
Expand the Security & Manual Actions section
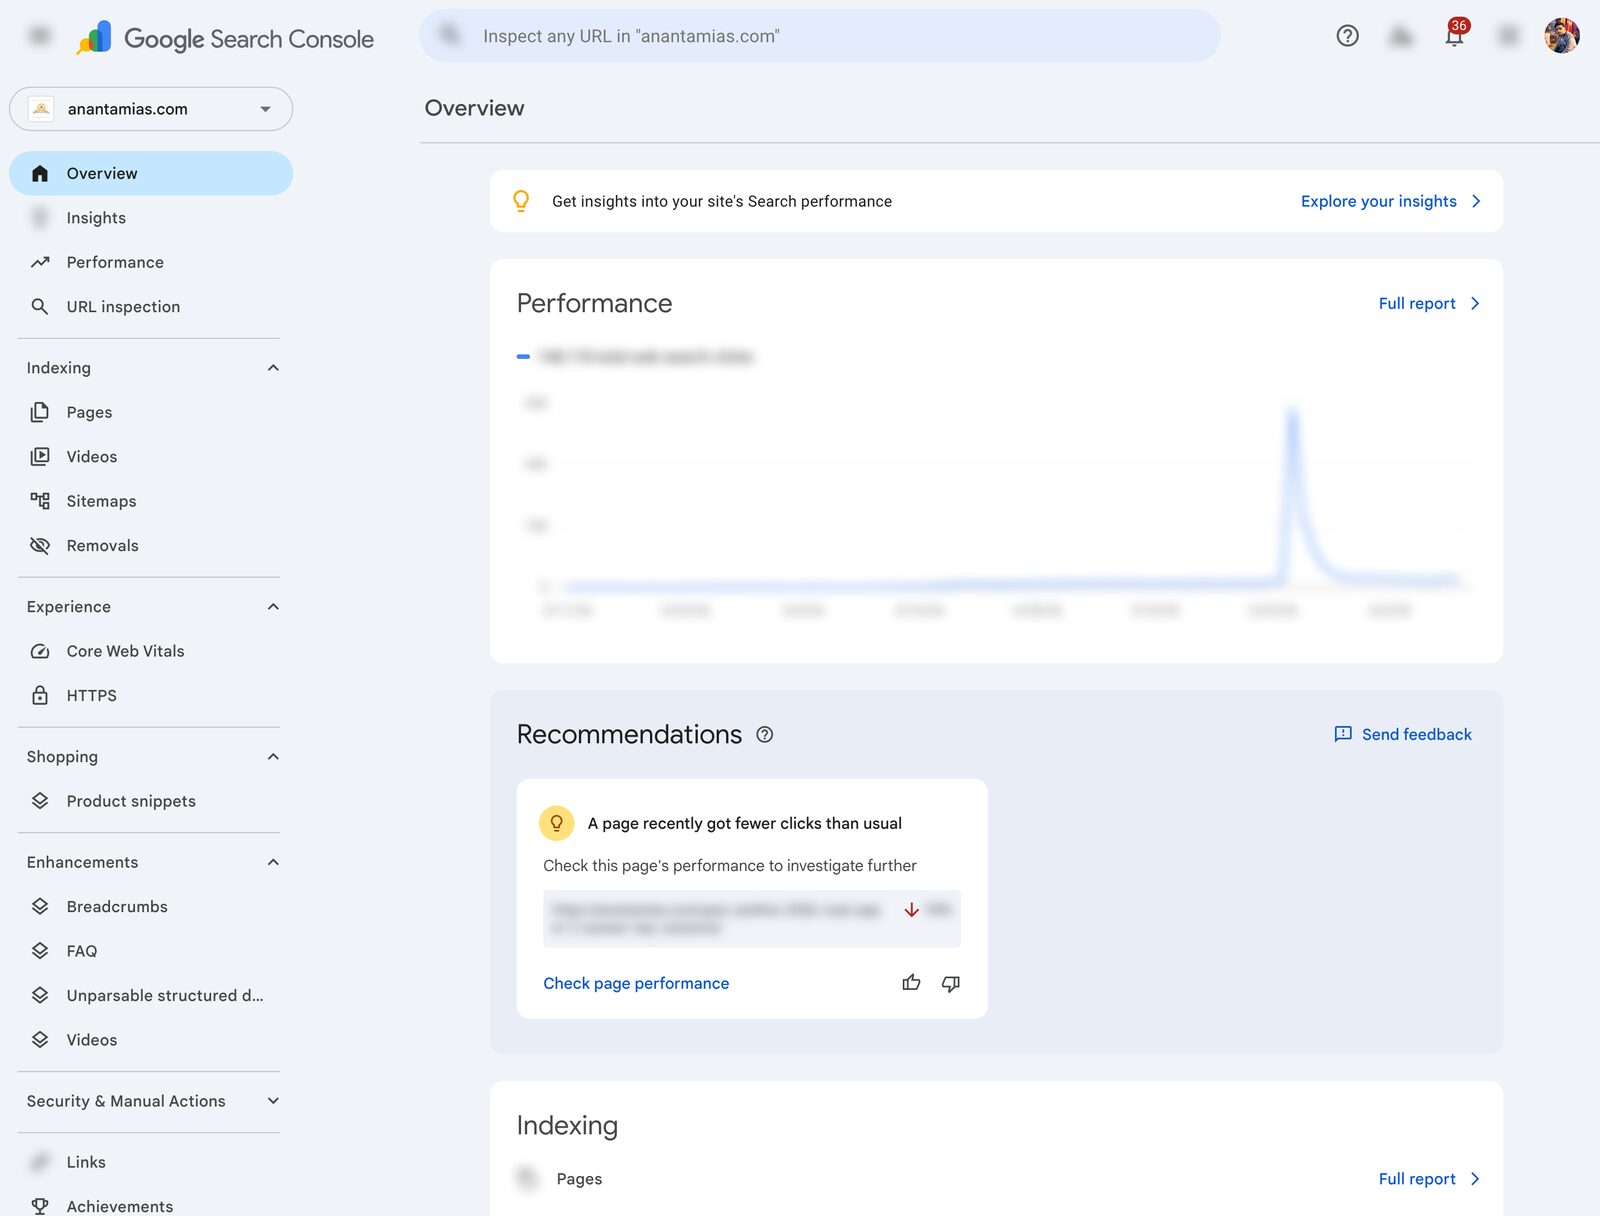tap(273, 1101)
